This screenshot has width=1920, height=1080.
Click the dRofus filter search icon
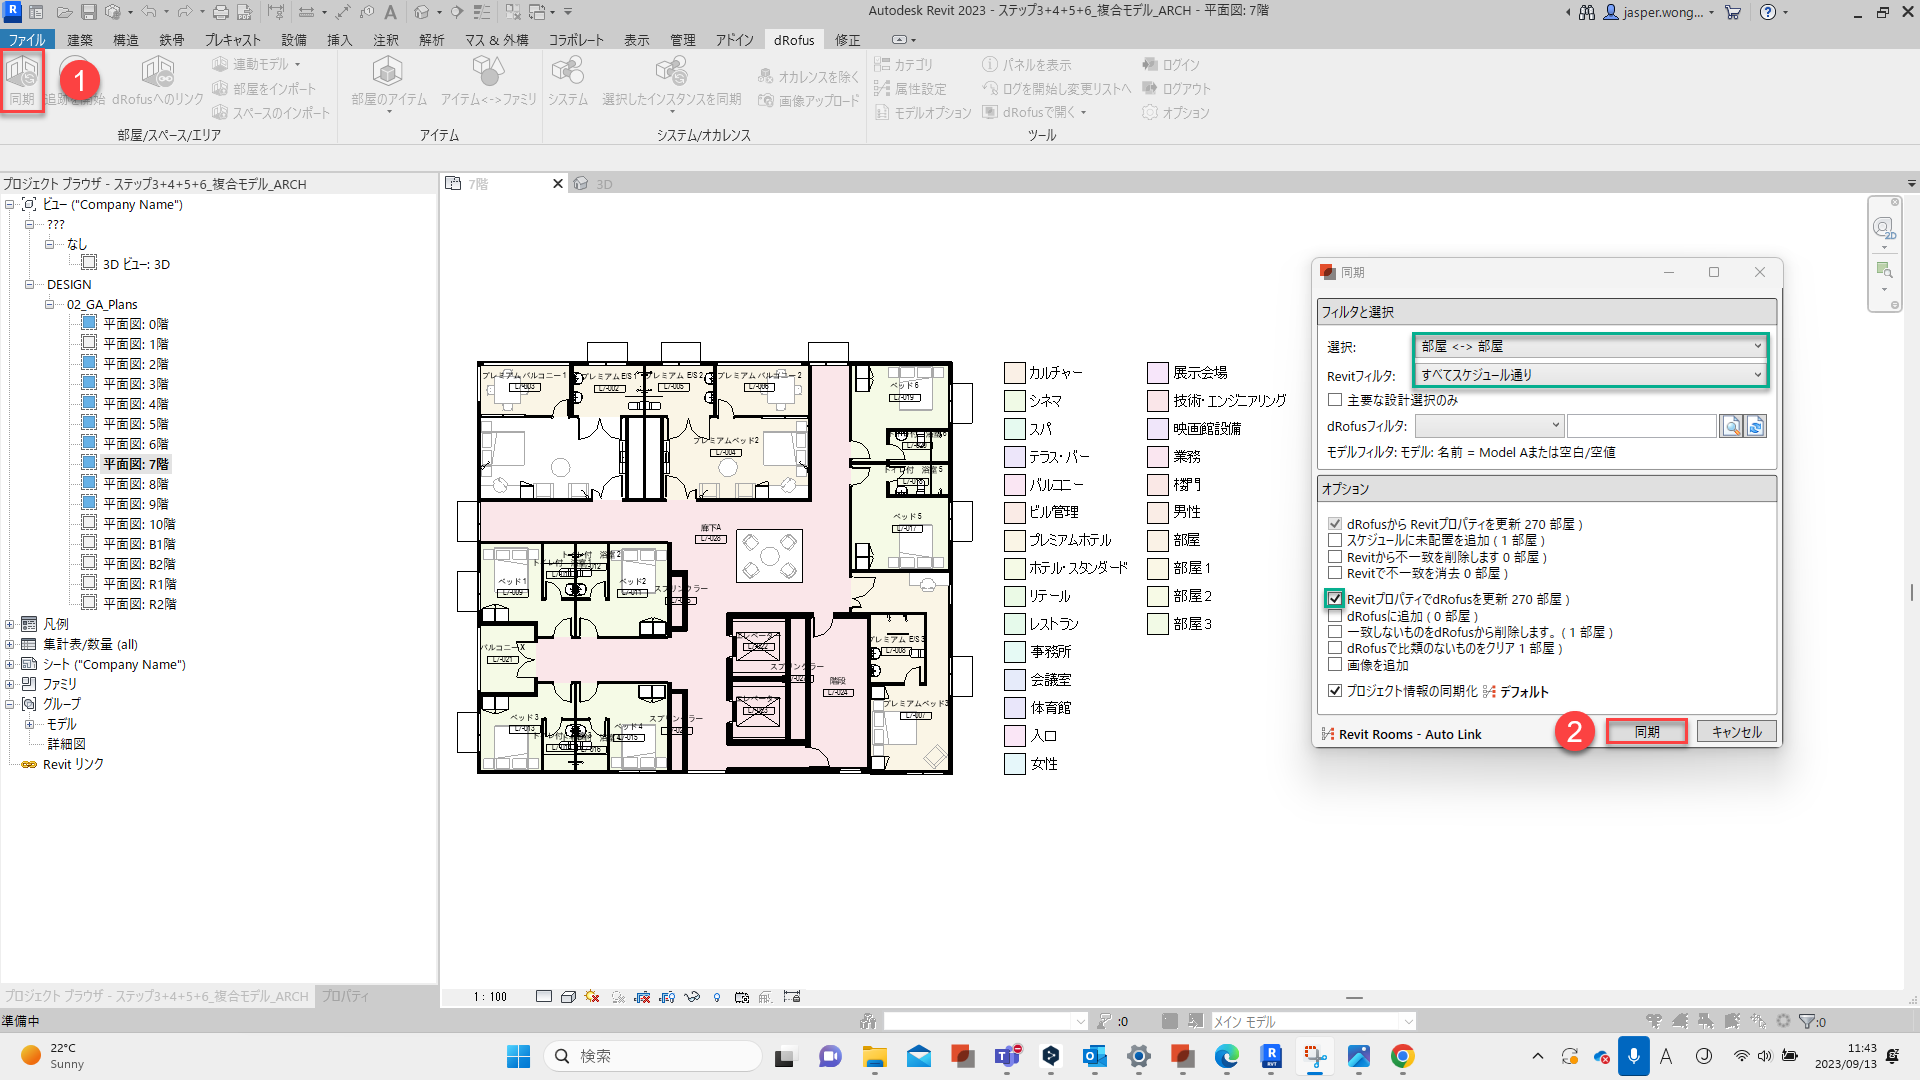pyautogui.click(x=1731, y=427)
